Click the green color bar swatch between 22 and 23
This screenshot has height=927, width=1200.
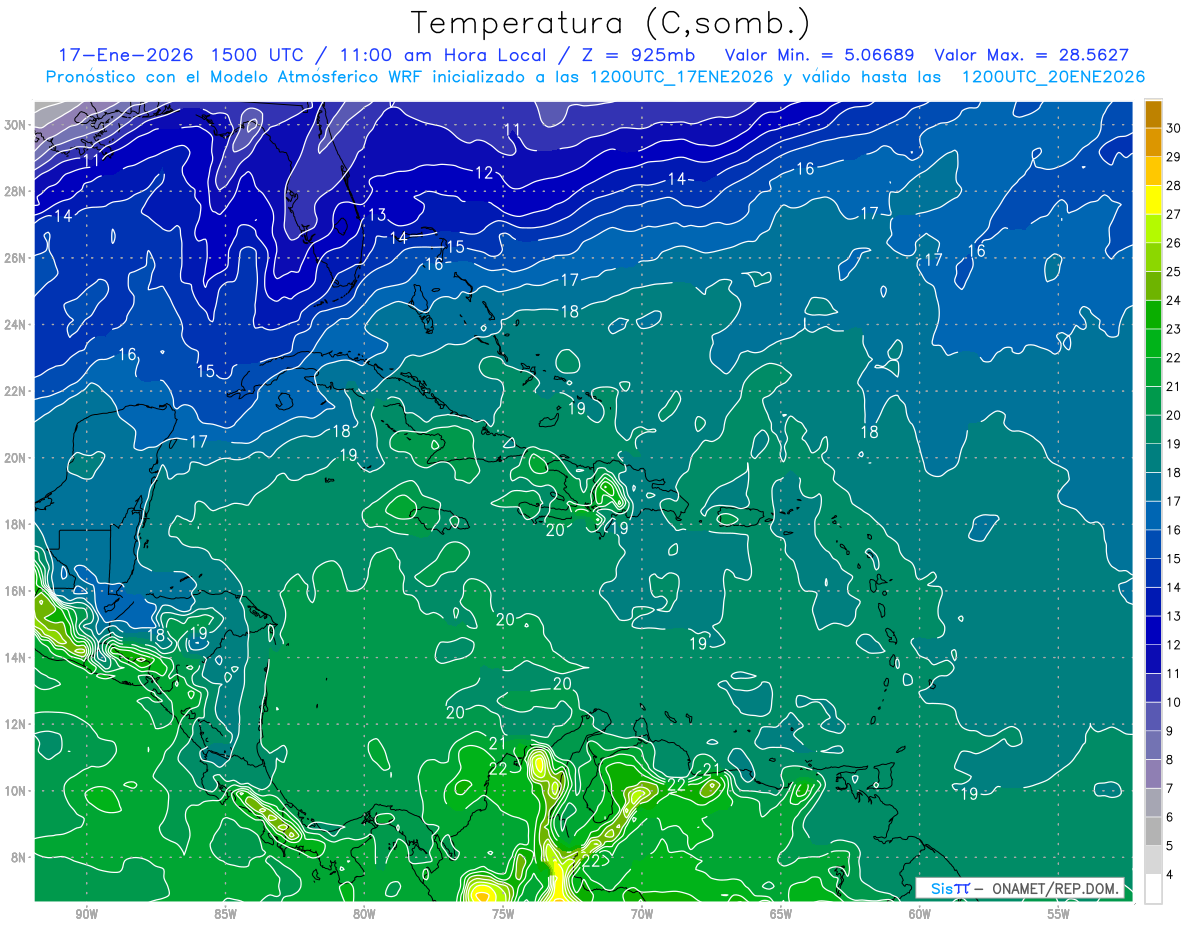1153,344
